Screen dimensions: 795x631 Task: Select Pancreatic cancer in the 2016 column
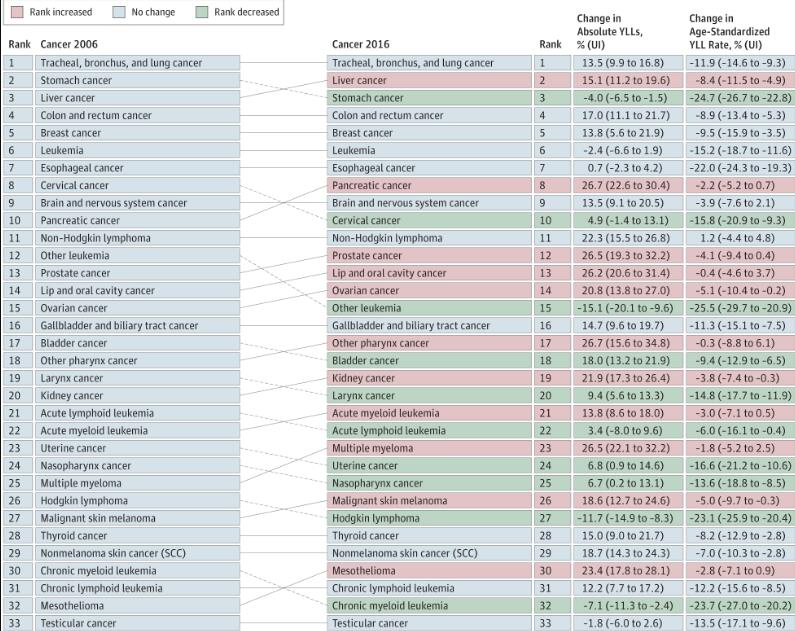[x=371, y=185]
